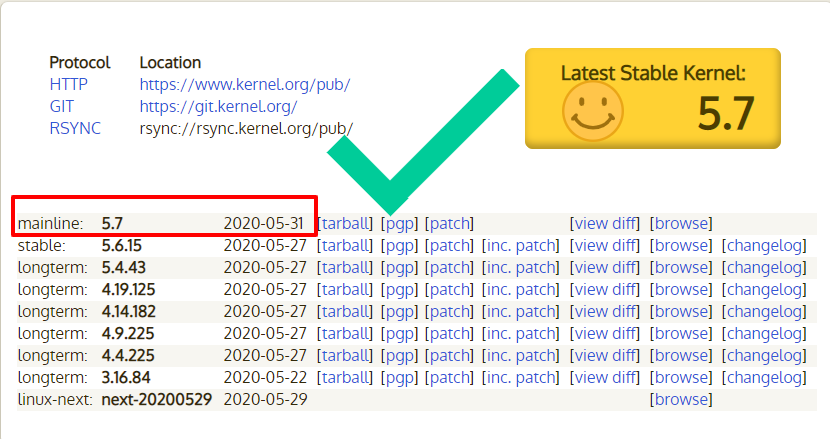The width and height of the screenshot is (830, 439).
Task: Select the 4.19.125 version number
Action: pos(129,290)
